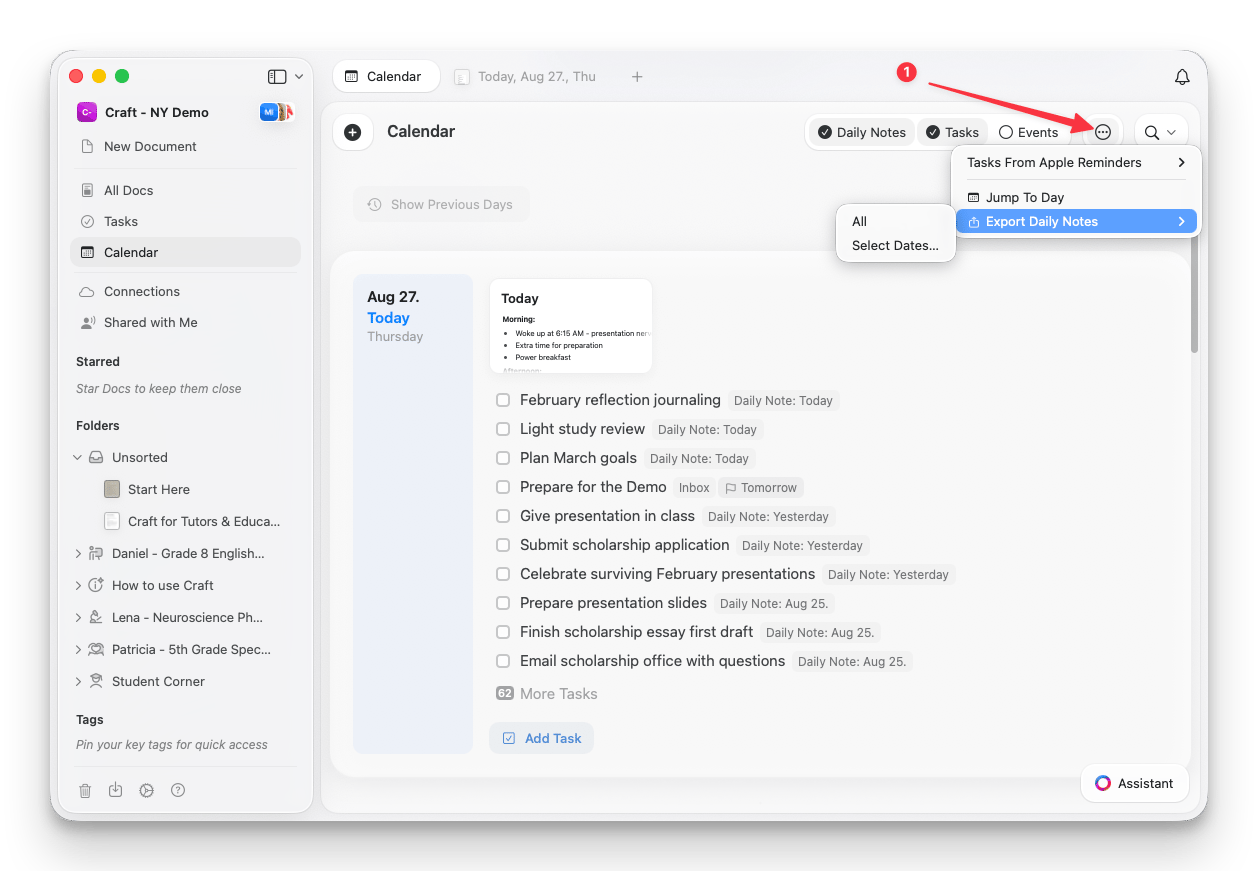Image resolution: width=1258 pixels, height=871 pixels.
Task: Switch to the Calendar tab
Action: pyautogui.click(x=384, y=76)
